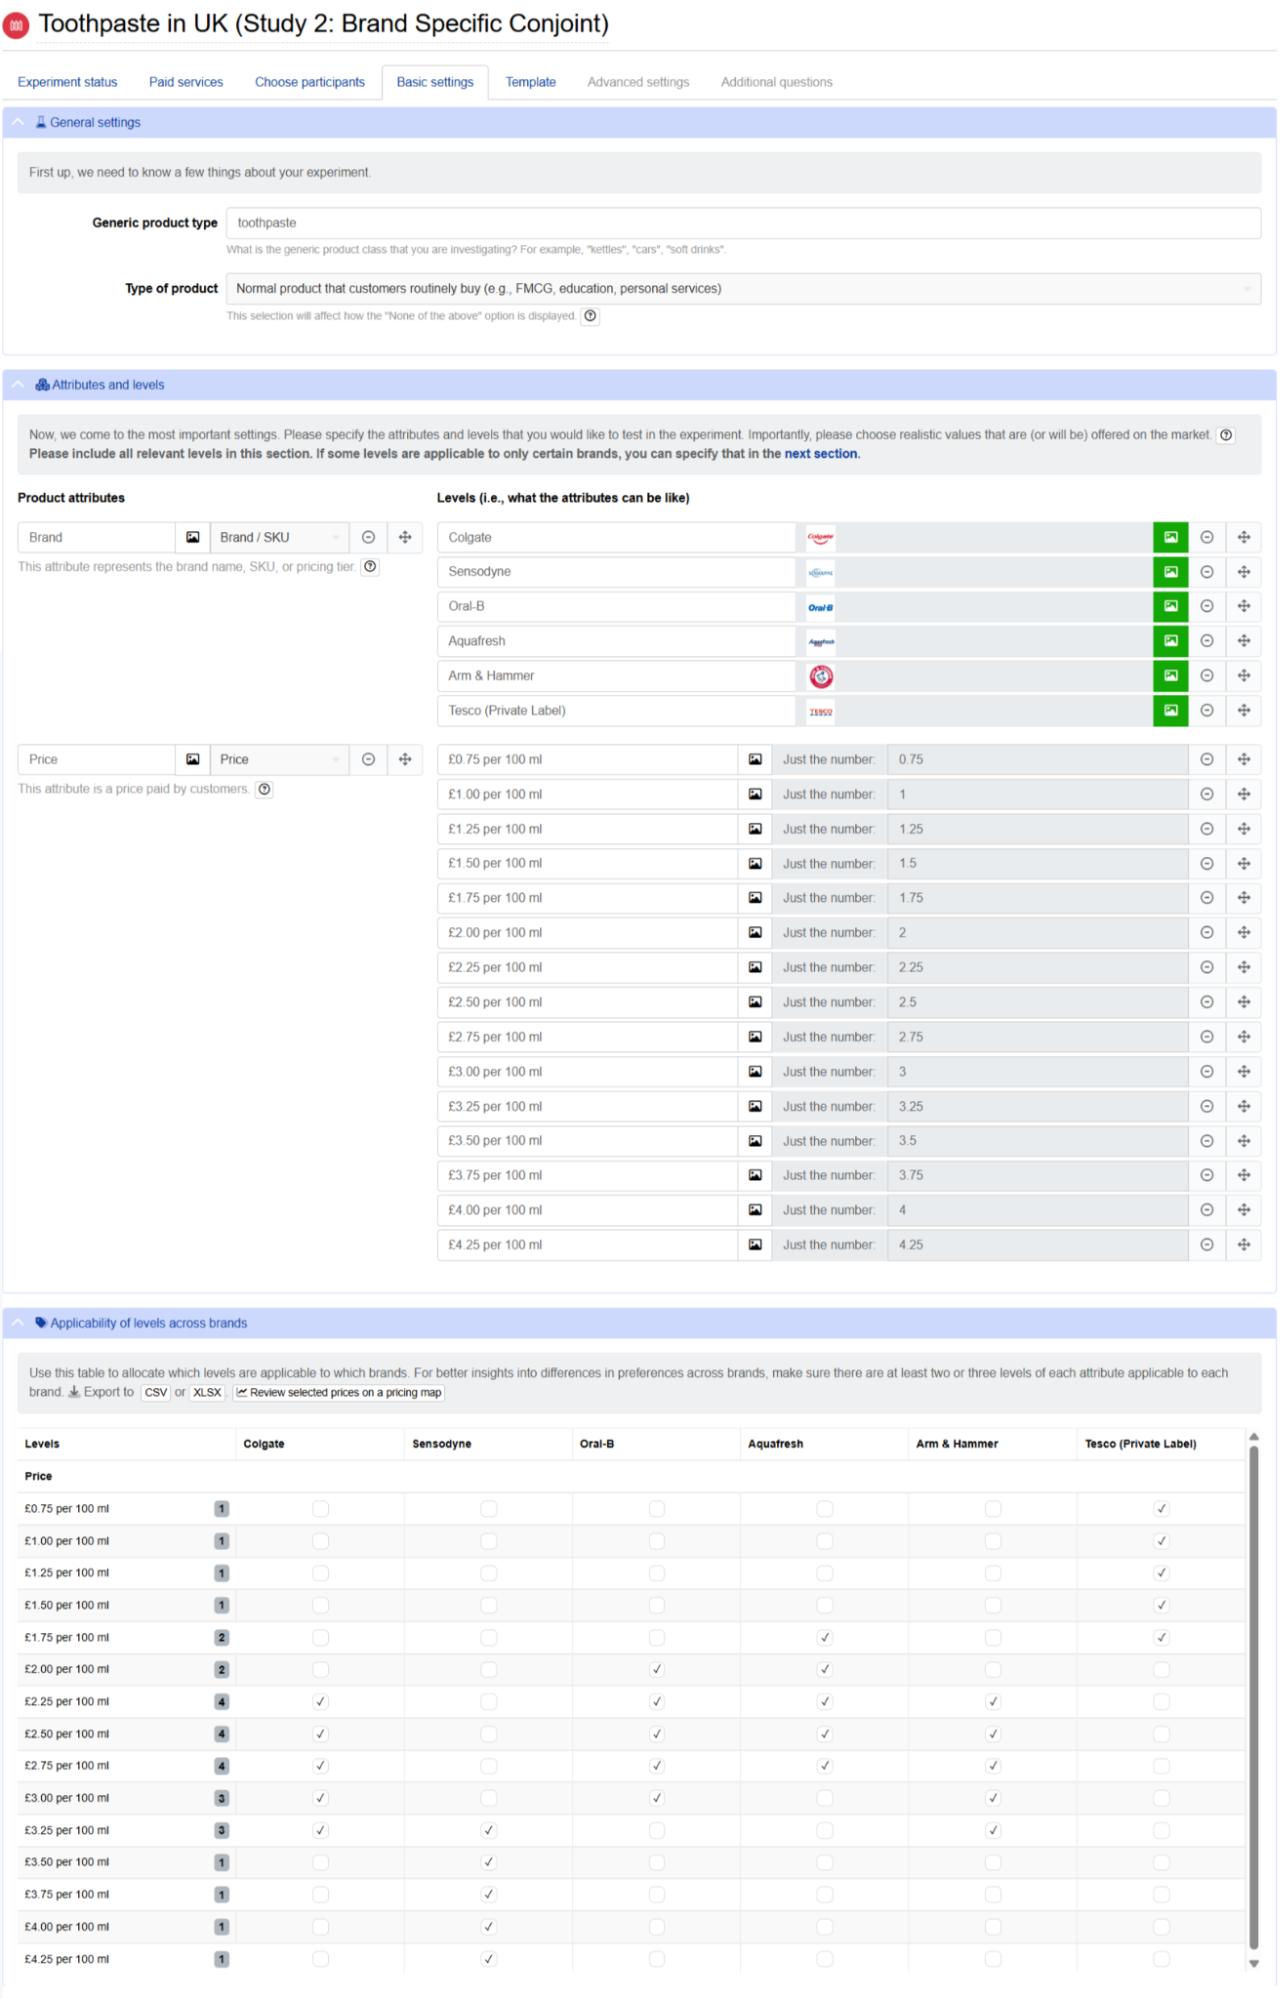Viewport: 1284px width, 1999px height.
Task: Click the Colgate level name field
Action: 616,537
